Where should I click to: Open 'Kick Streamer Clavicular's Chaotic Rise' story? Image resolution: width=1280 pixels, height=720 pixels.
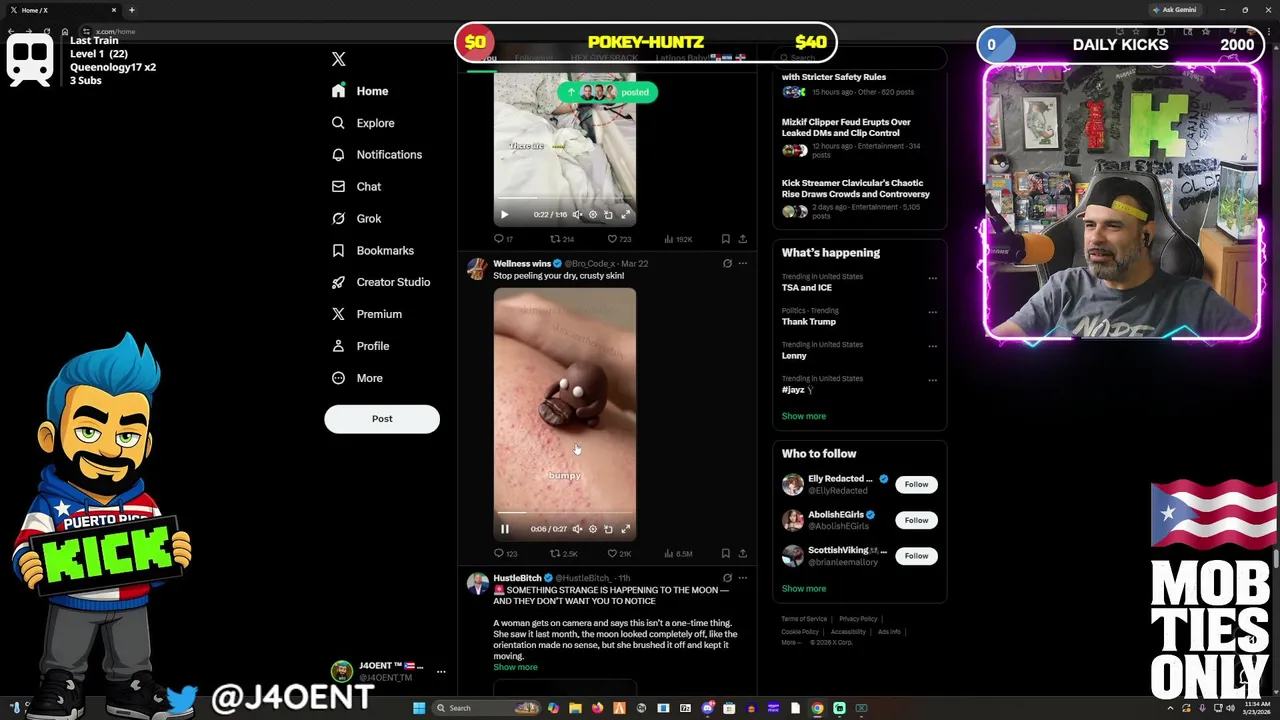click(x=859, y=199)
